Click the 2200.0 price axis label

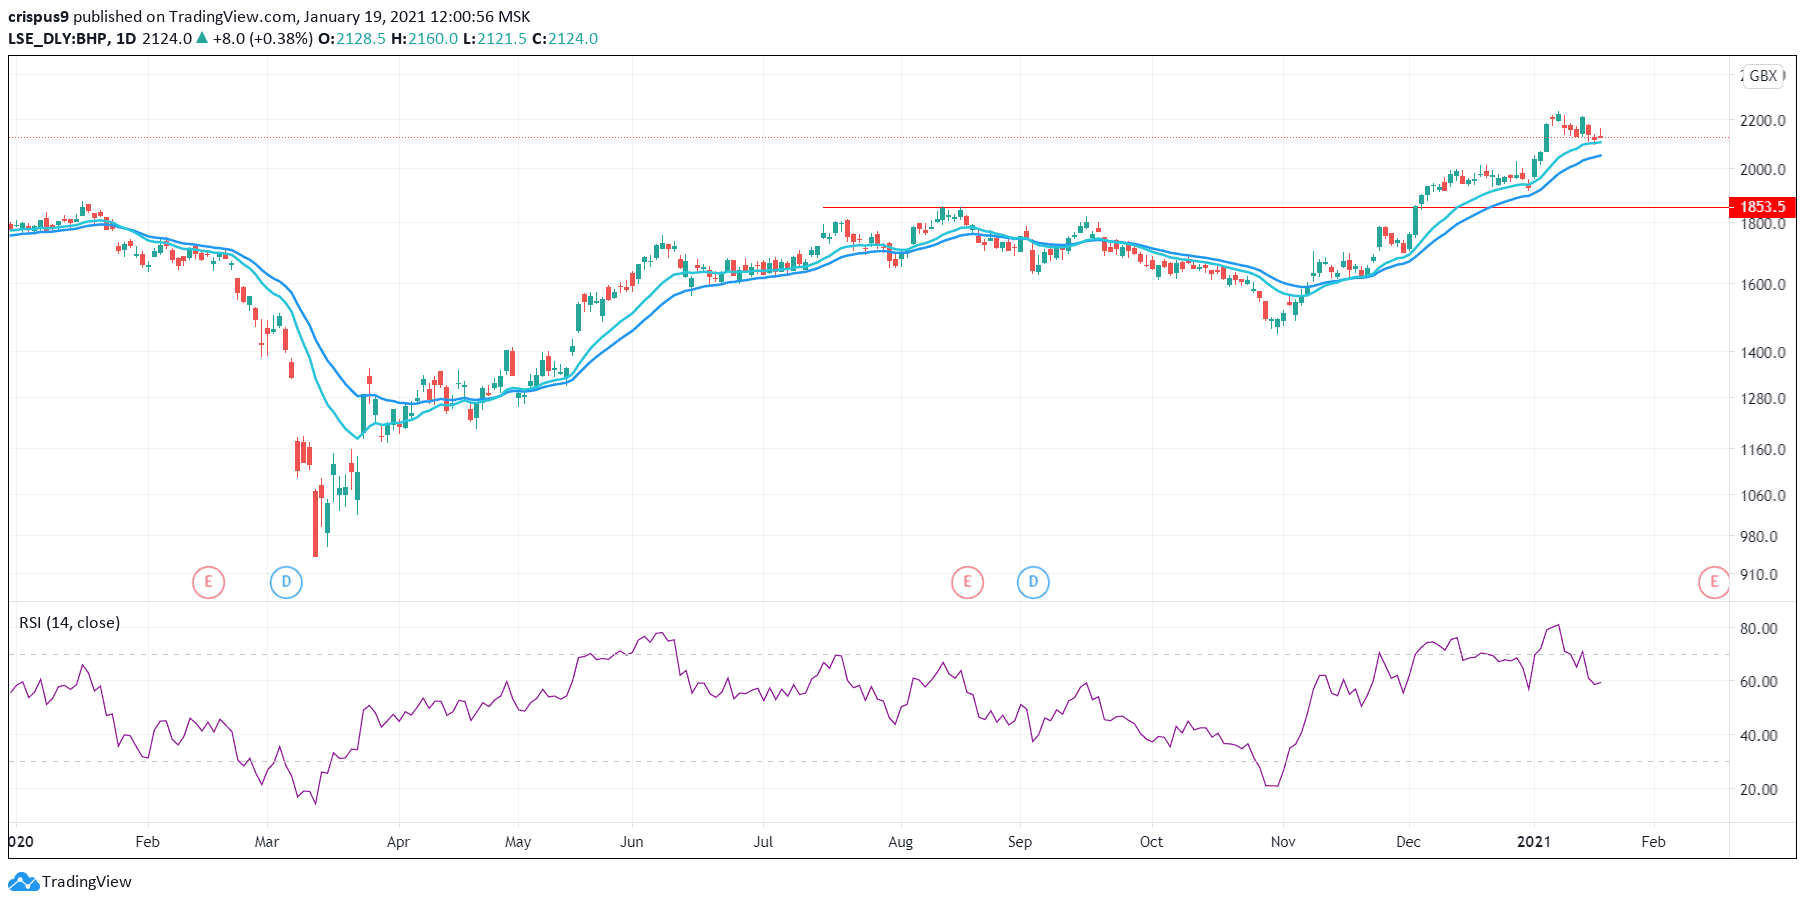tap(1762, 121)
